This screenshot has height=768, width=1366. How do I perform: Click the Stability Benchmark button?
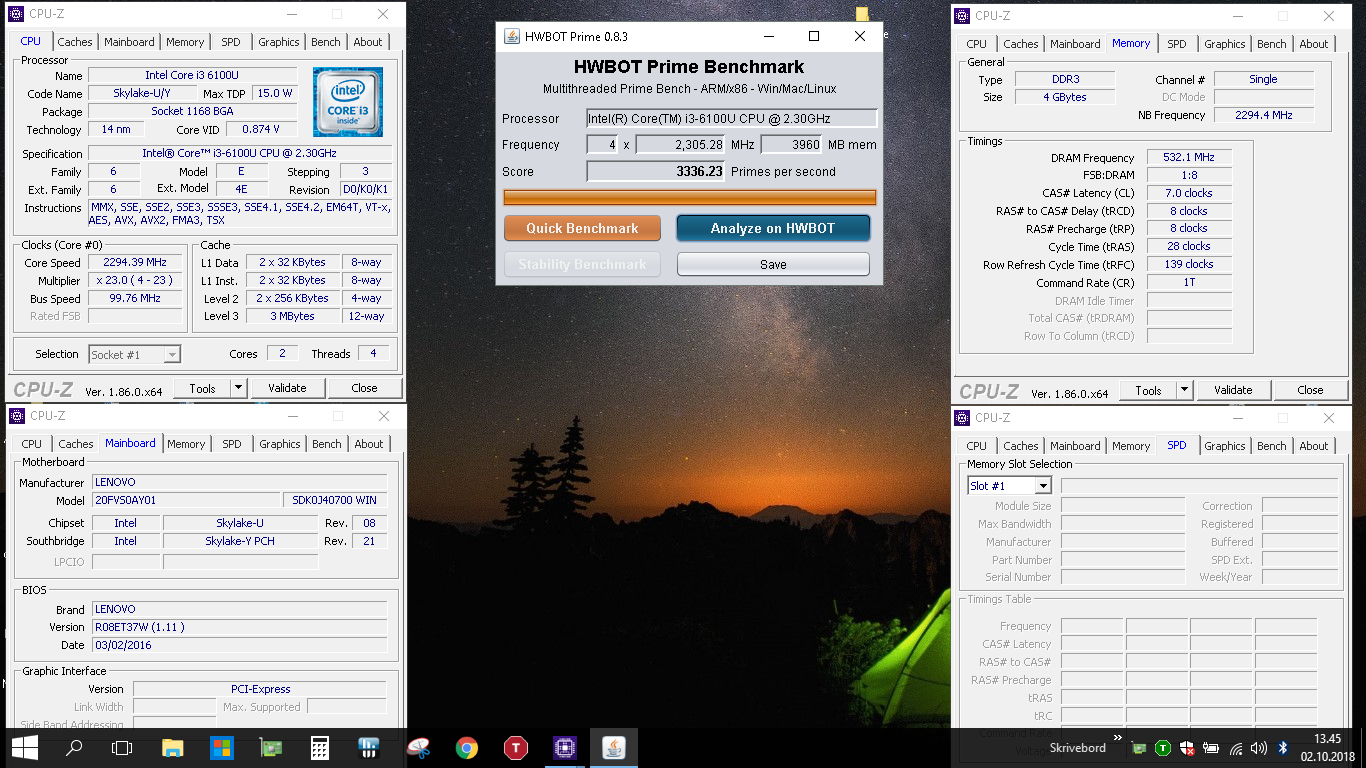(582, 264)
